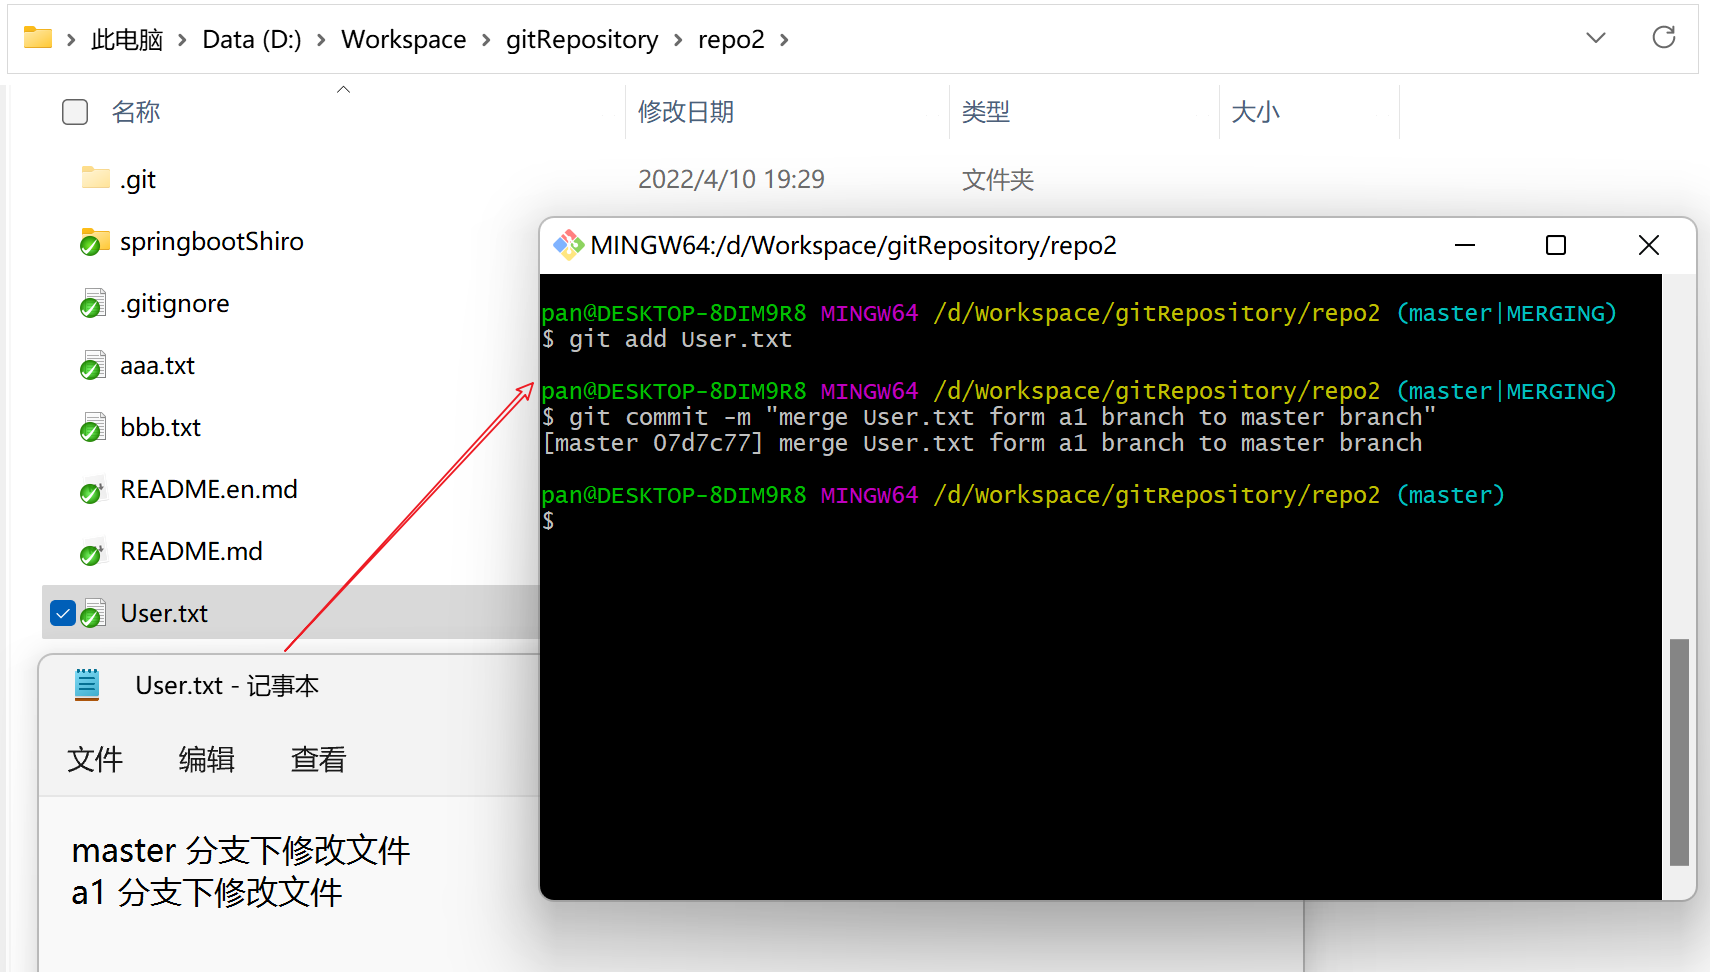
Task: Expand the address bar history dropdown
Action: click(x=1595, y=38)
